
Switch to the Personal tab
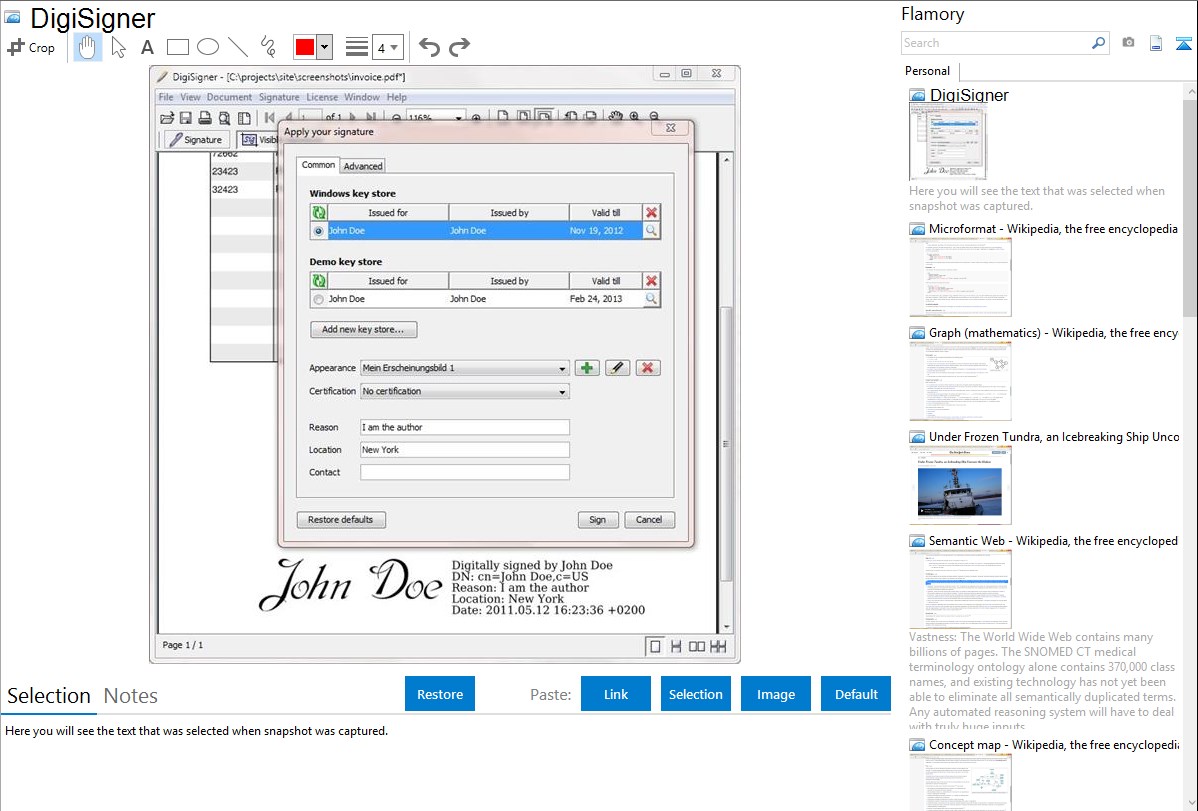(x=928, y=71)
